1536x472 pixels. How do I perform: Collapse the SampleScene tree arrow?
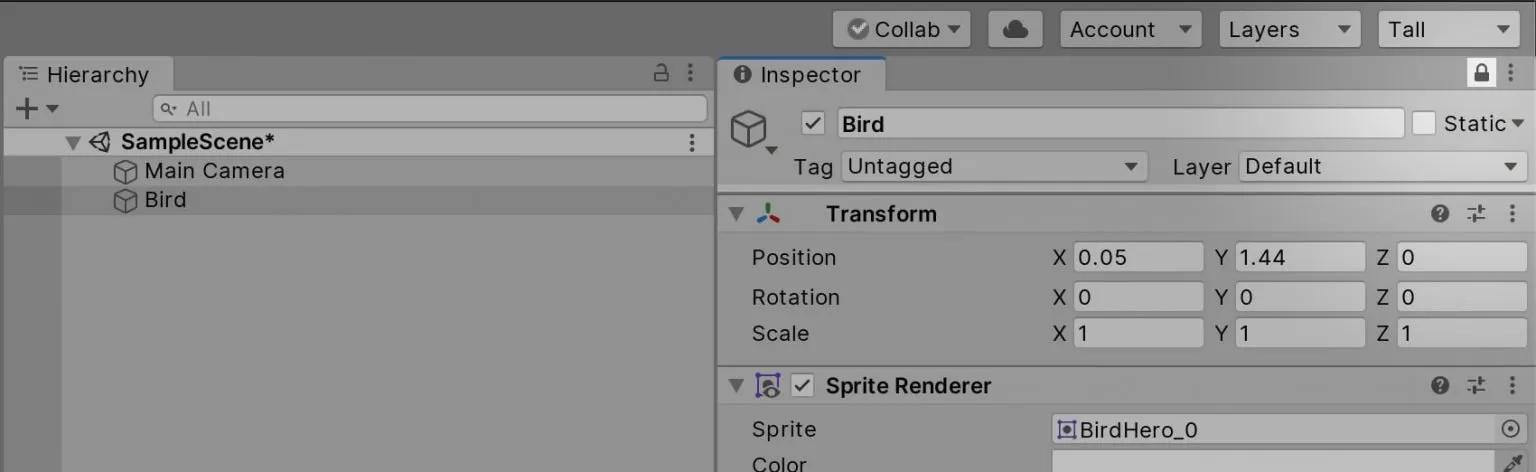(x=72, y=143)
